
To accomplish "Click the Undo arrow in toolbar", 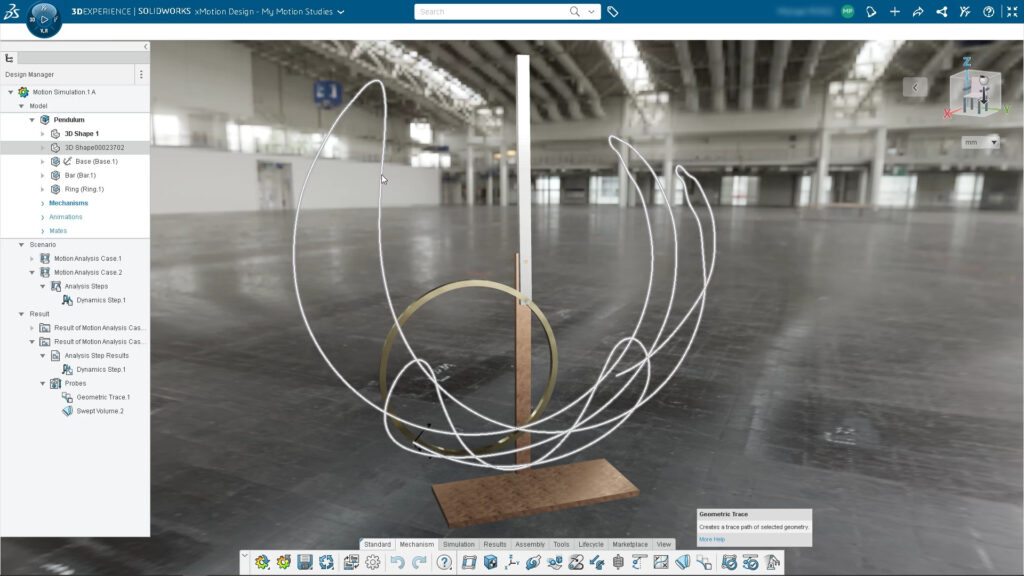I will (398, 563).
